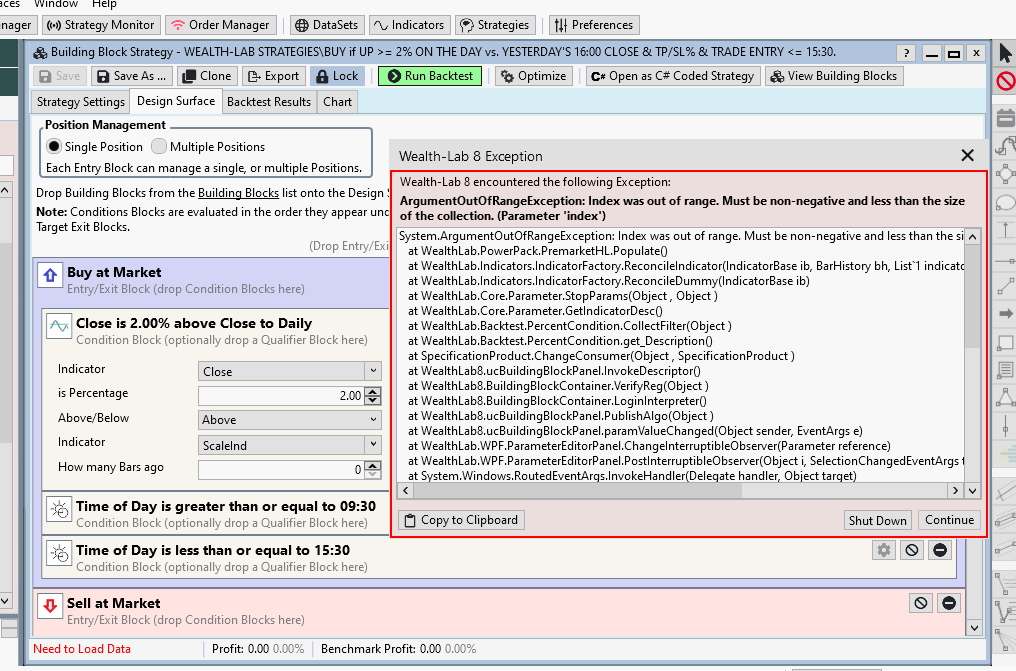Image resolution: width=1016 pixels, height=671 pixels.
Task: Open the Above/Below dropdown
Action: tap(290, 420)
